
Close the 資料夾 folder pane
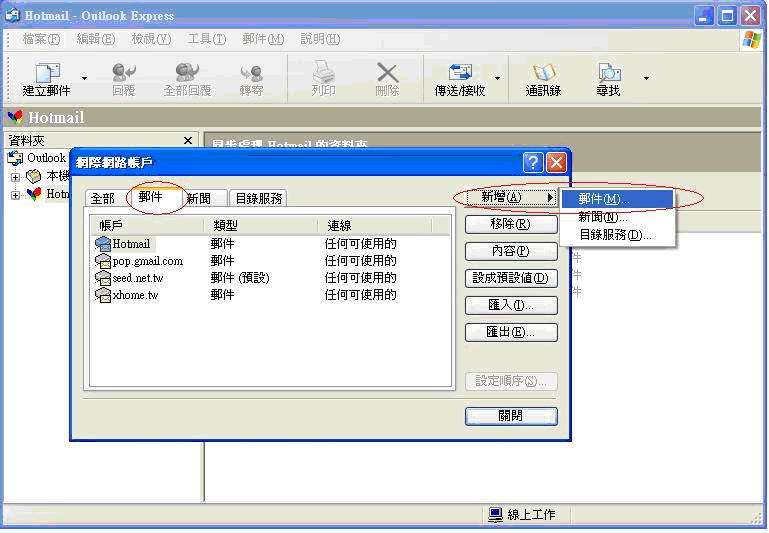click(x=188, y=141)
